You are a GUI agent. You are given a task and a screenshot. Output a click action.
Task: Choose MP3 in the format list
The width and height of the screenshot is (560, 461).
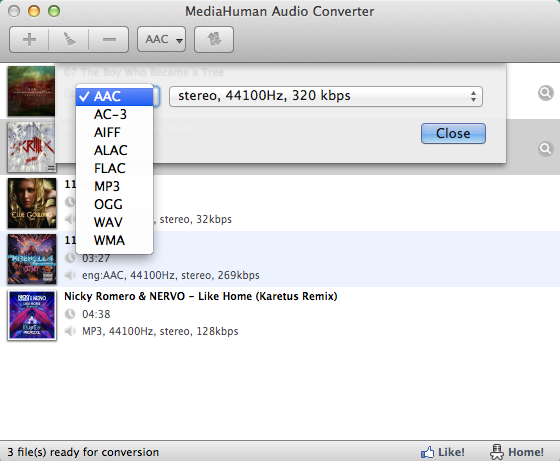click(x=115, y=186)
